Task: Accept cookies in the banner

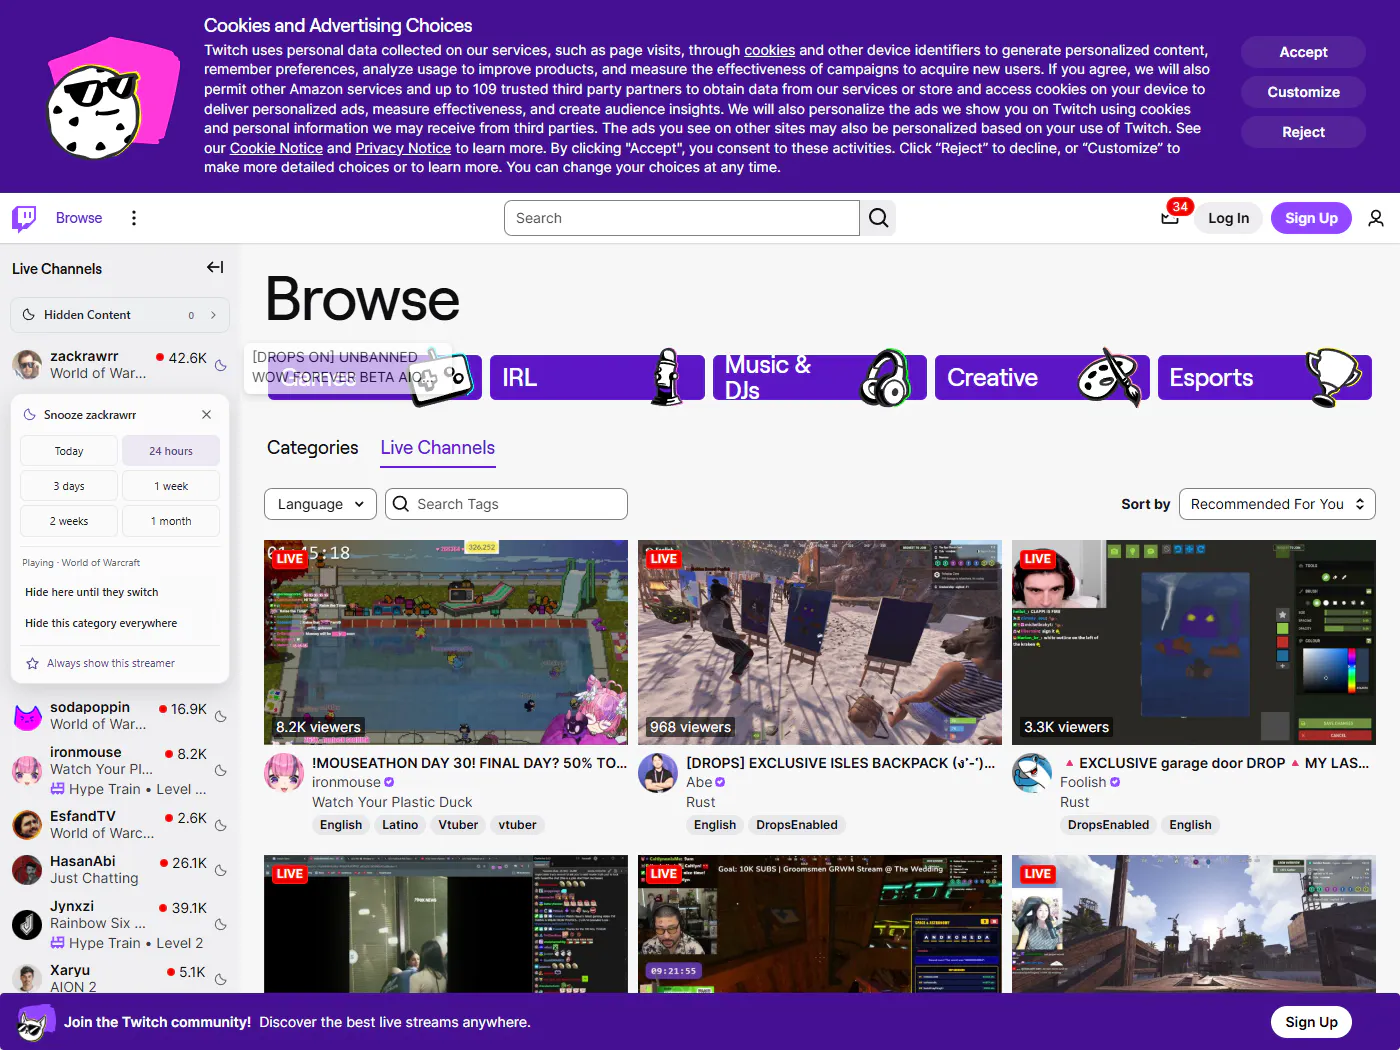Action: click(1303, 52)
